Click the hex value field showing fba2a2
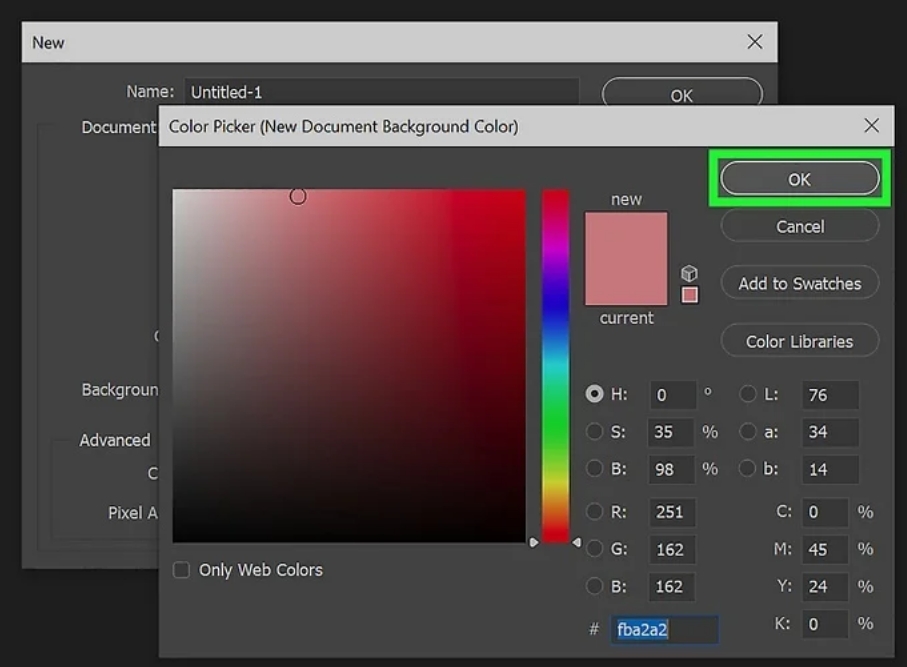The width and height of the screenshot is (907, 667). [664, 629]
